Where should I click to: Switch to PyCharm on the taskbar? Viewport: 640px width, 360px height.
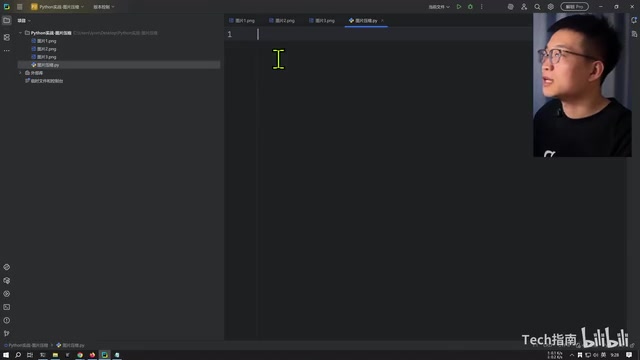[104, 355]
